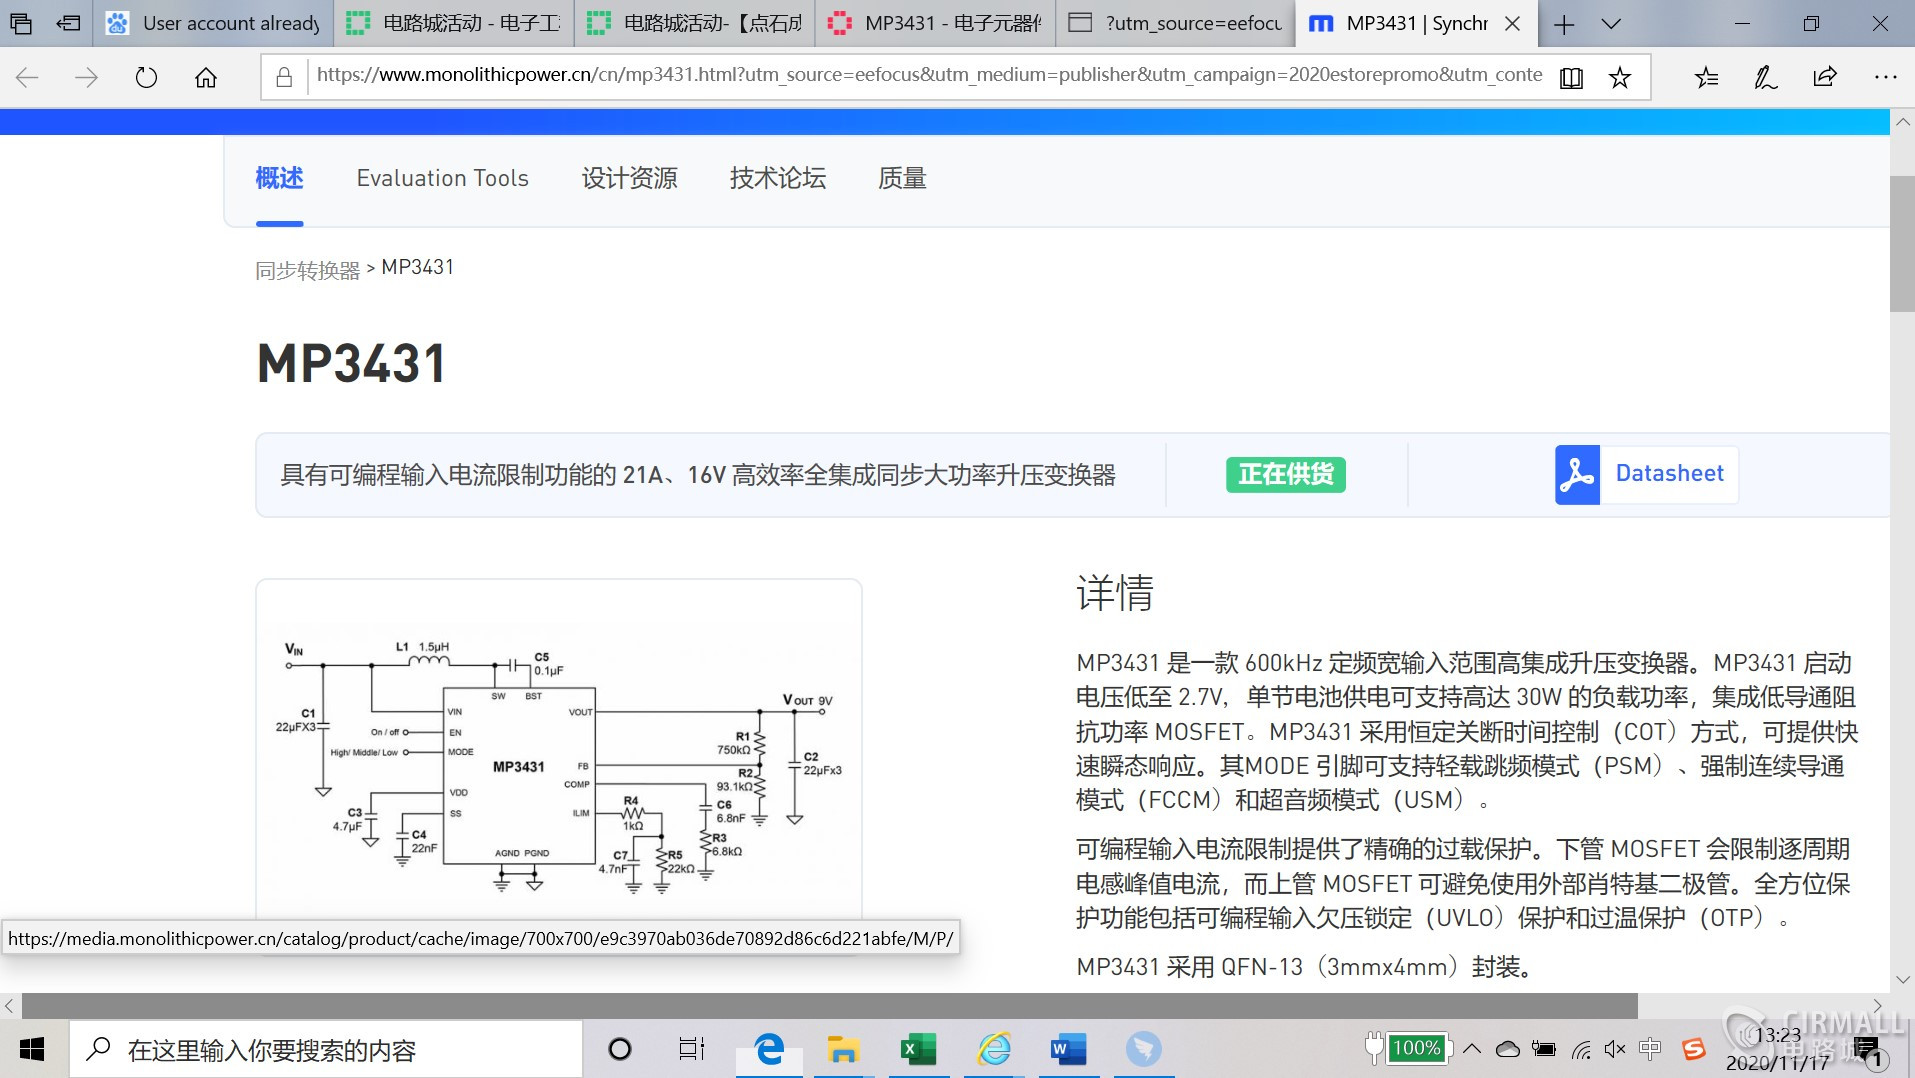The image size is (1915, 1078).
Task: Open the 技术论坛 tab
Action: click(x=777, y=178)
